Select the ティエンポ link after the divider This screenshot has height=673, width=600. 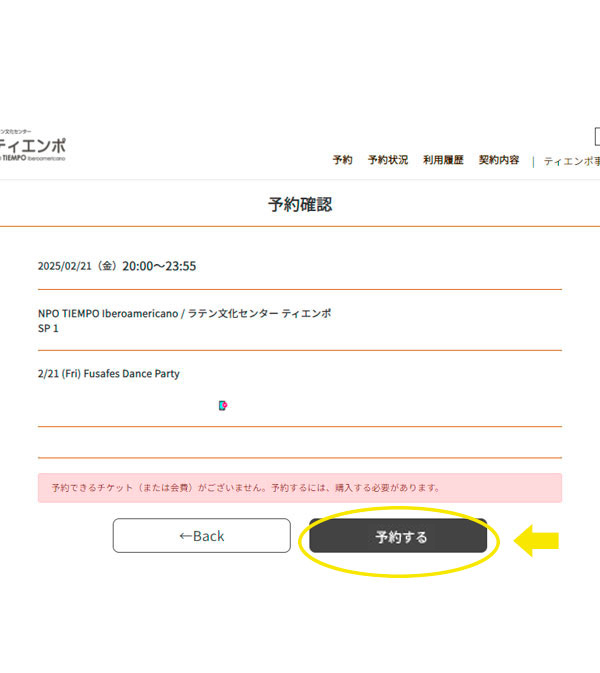[x=572, y=161]
